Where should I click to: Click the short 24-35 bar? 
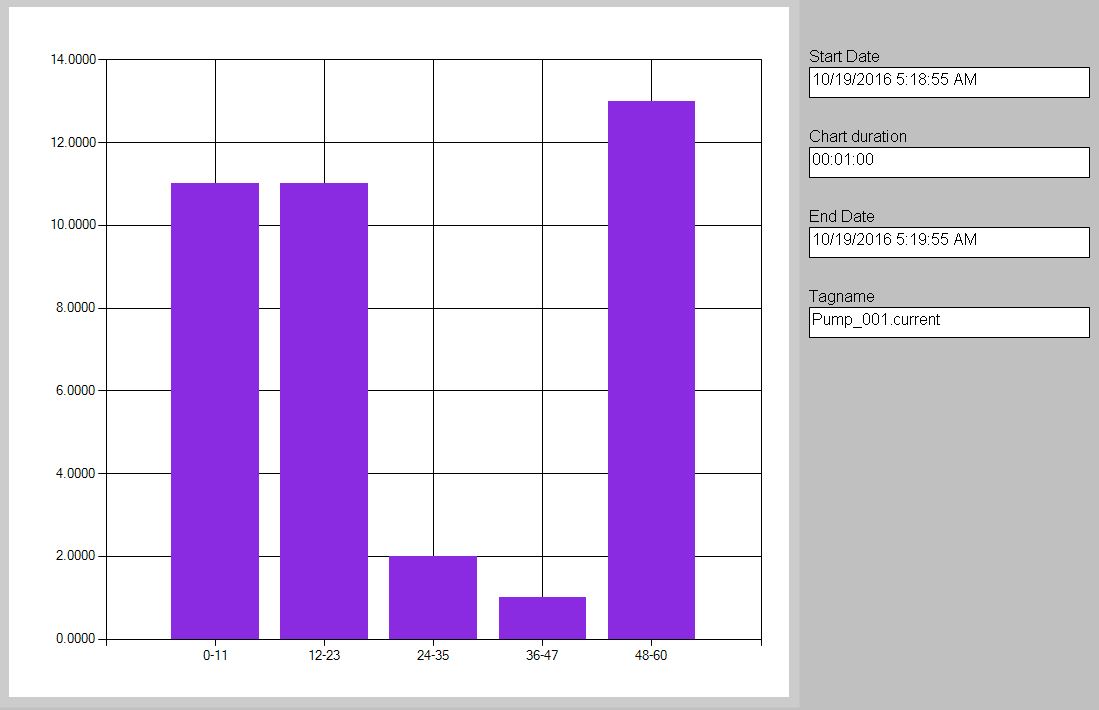[x=433, y=595]
